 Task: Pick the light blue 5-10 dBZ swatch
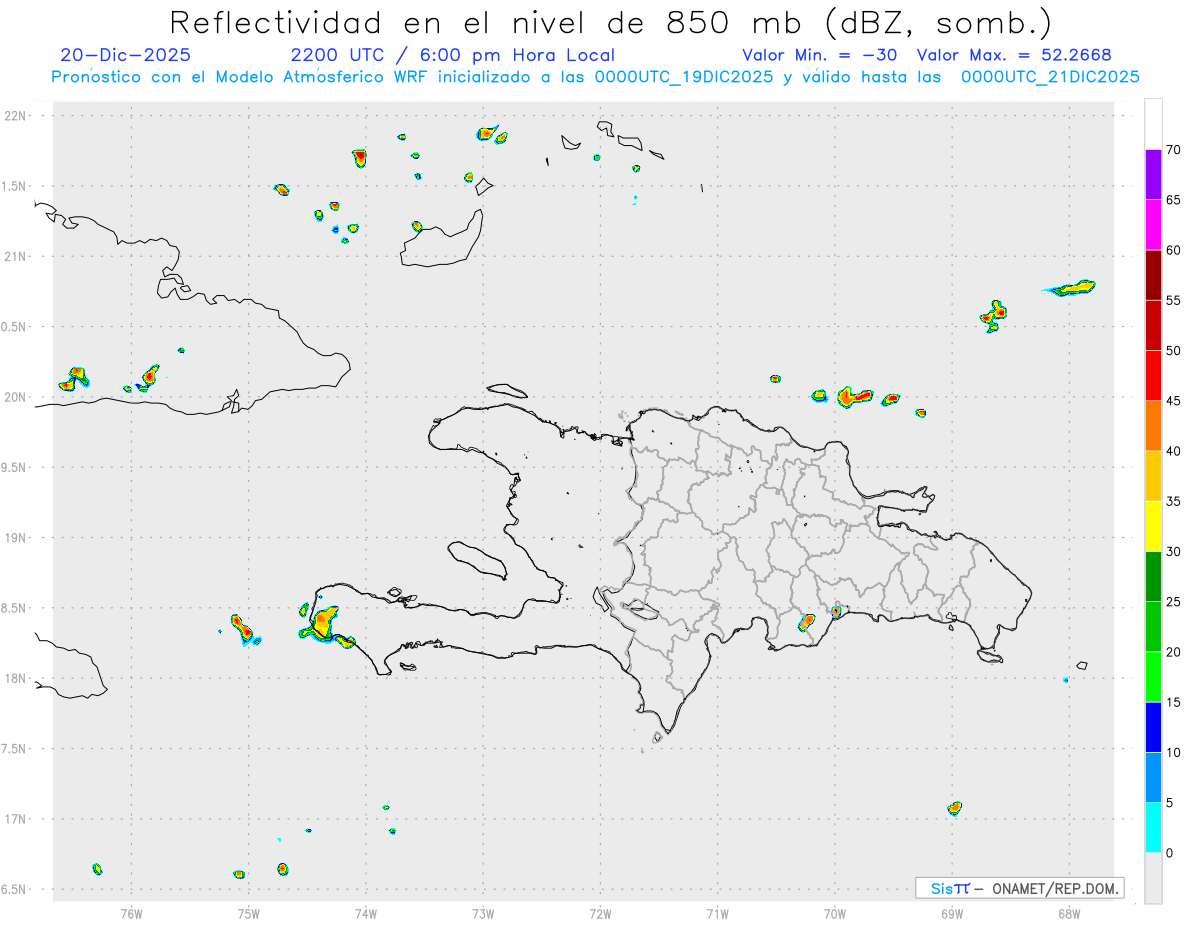pos(1153,778)
